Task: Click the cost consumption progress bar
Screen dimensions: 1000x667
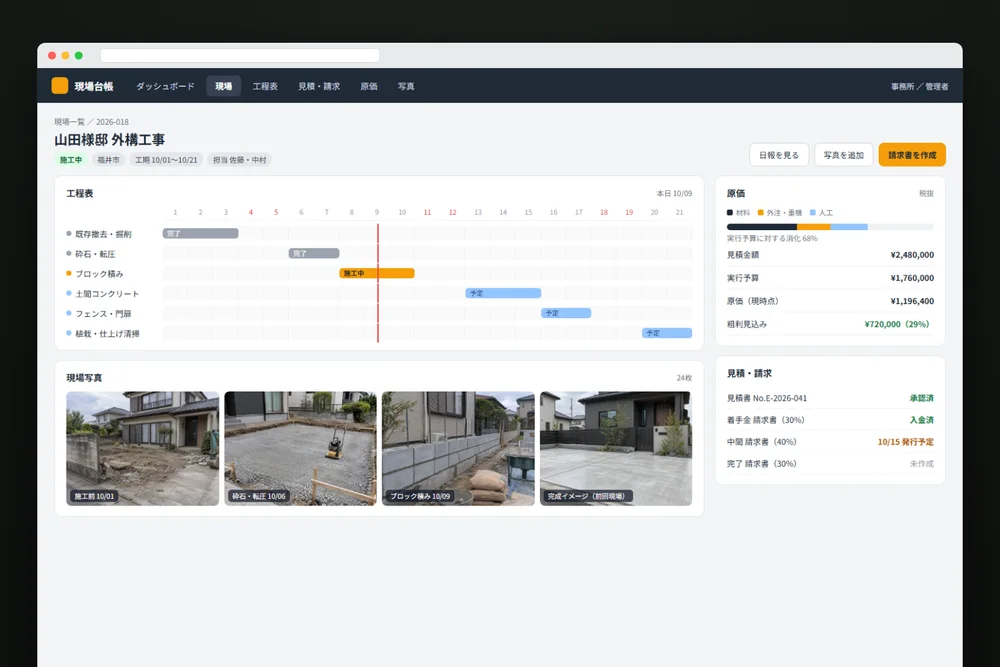Action: click(x=830, y=227)
